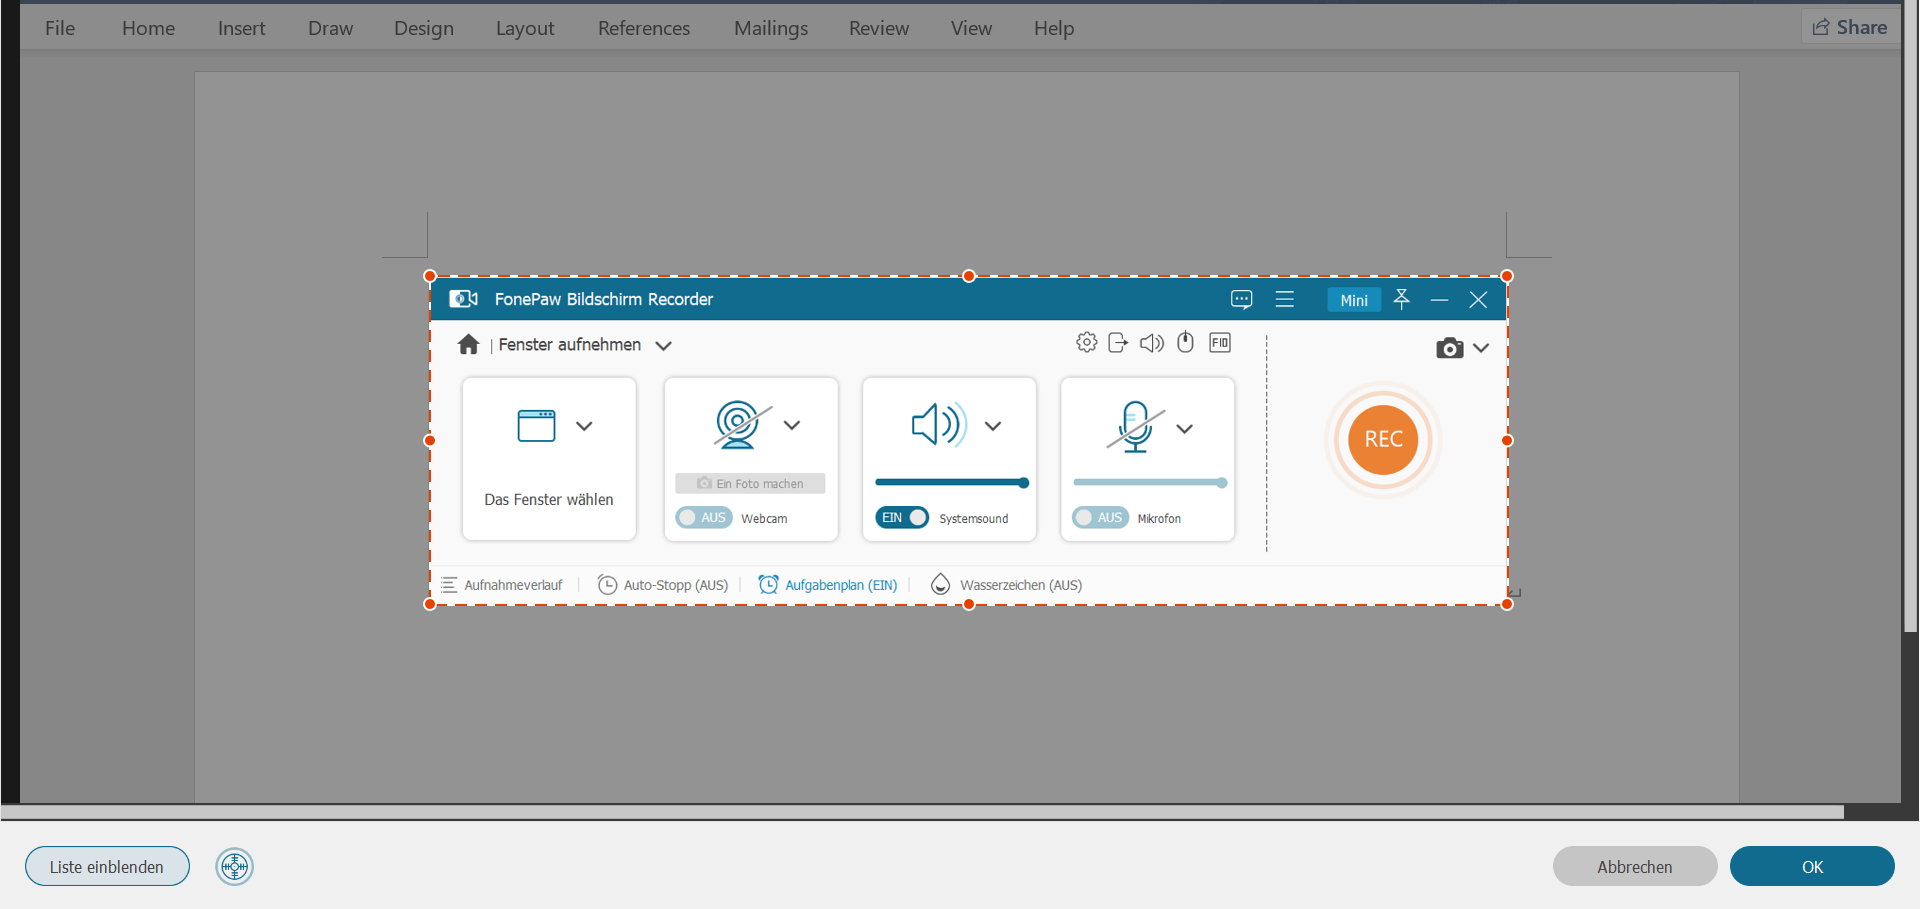This screenshot has width=1920, height=909.
Task: Click the Wasserzeichen droplet icon
Action: tap(940, 585)
